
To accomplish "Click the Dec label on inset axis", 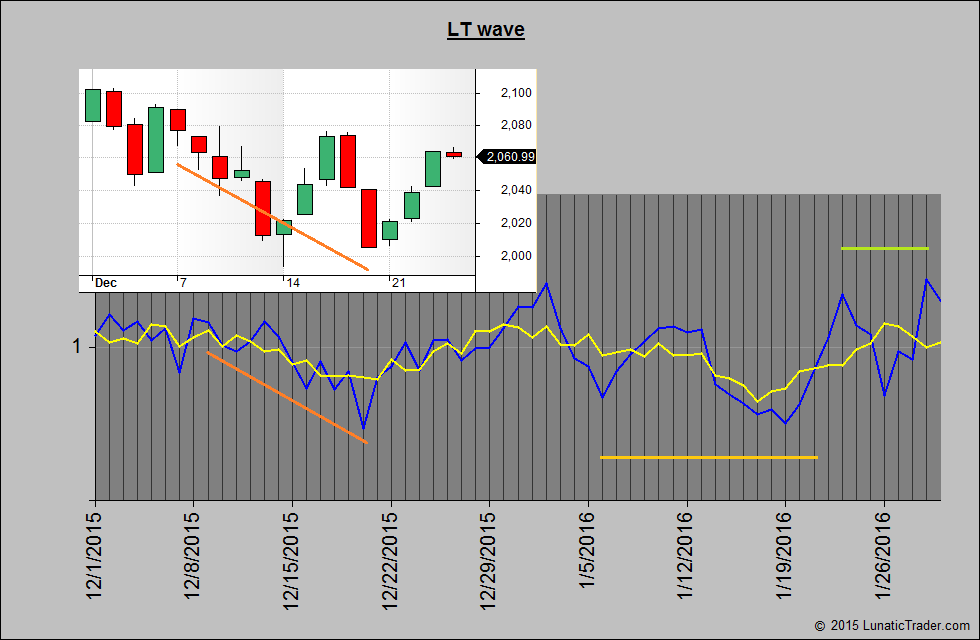I will click(106, 283).
